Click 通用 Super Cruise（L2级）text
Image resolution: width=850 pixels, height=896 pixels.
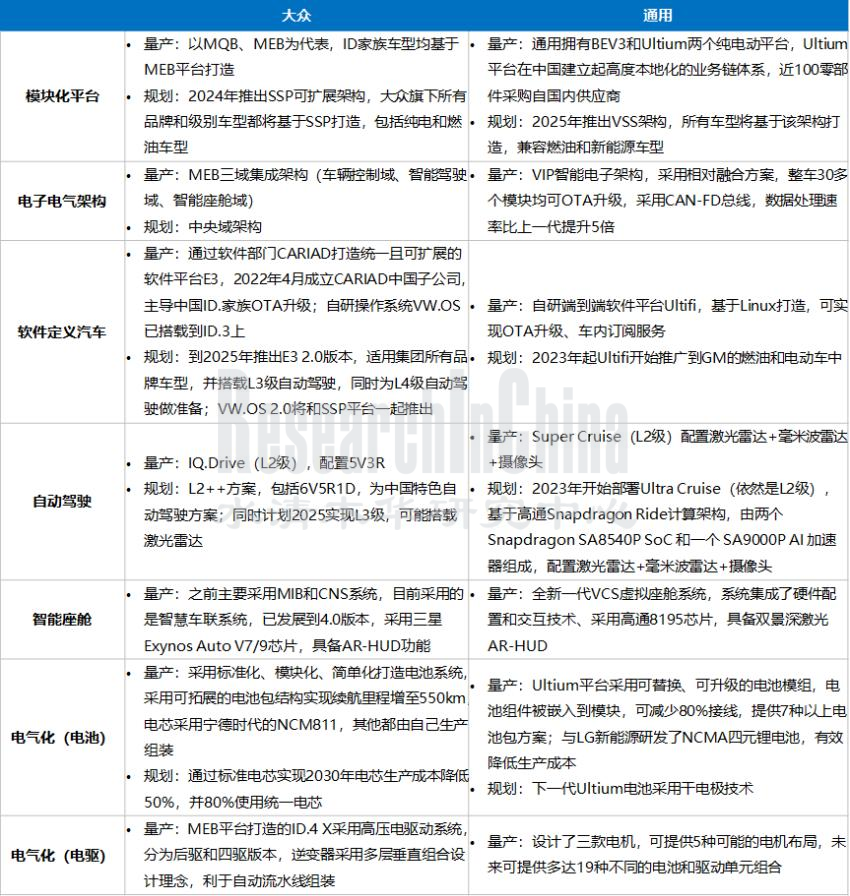click(x=667, y=449)
